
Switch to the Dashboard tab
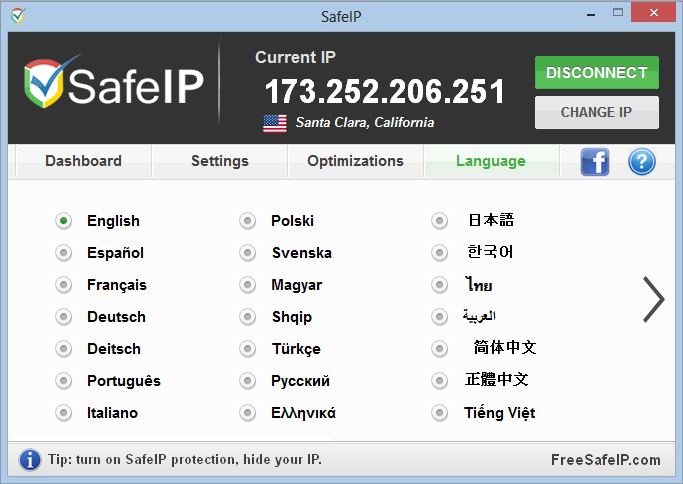pos(83,161)
